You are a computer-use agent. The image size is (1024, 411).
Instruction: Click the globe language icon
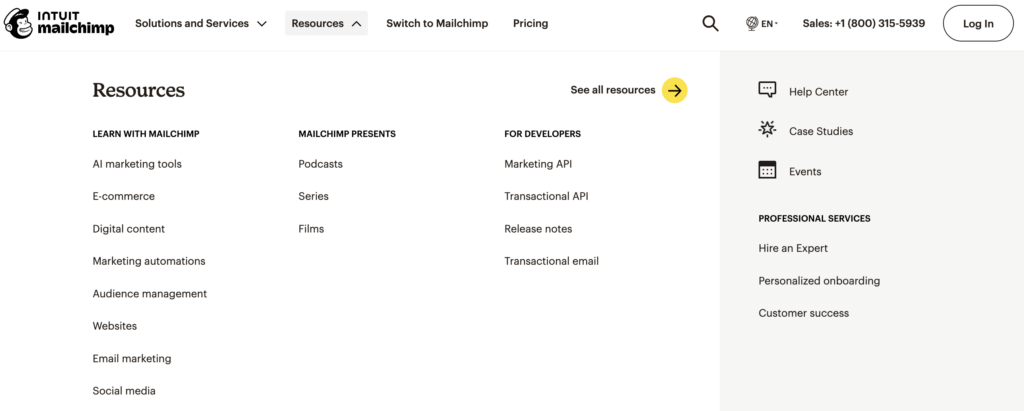(752, 23)
